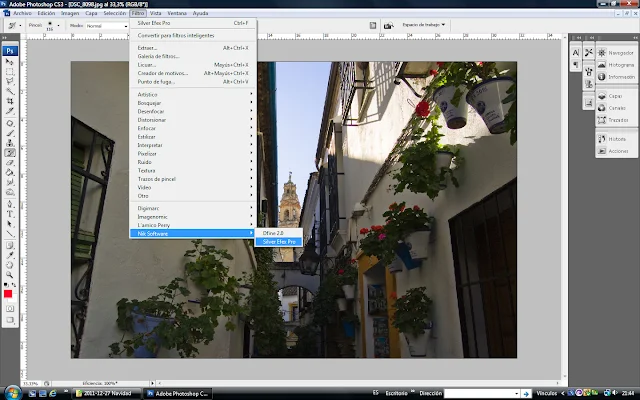640x400 pixels.
Task: Select the Clone Stamp tool
Action: click(x=10, y=143)
